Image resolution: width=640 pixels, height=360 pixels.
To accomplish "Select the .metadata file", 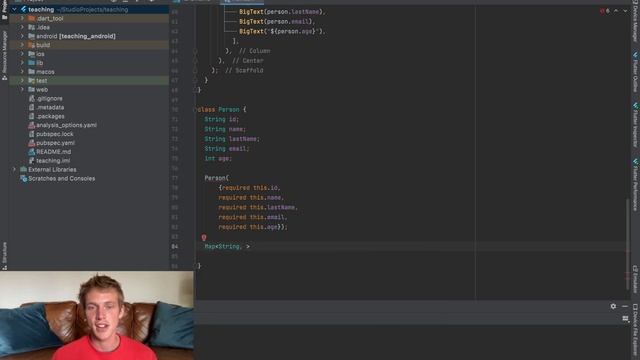I will pyautogui.click(x=50, y=107).
